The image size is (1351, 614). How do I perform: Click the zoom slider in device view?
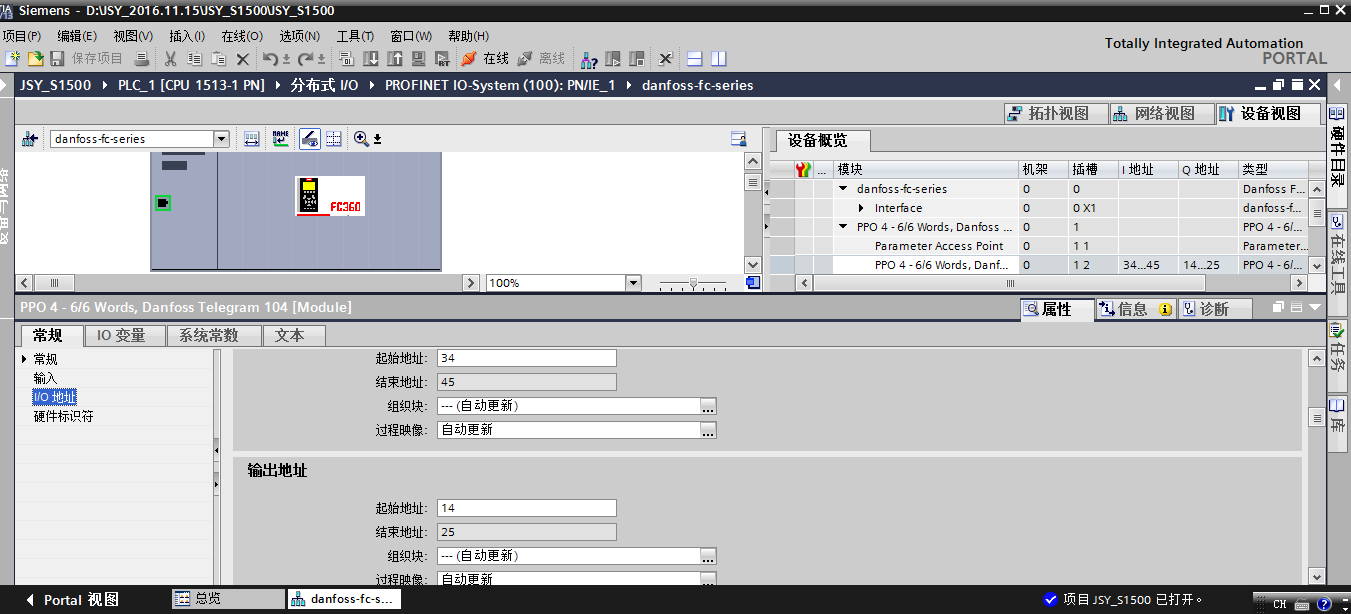[x=693, y=283]
